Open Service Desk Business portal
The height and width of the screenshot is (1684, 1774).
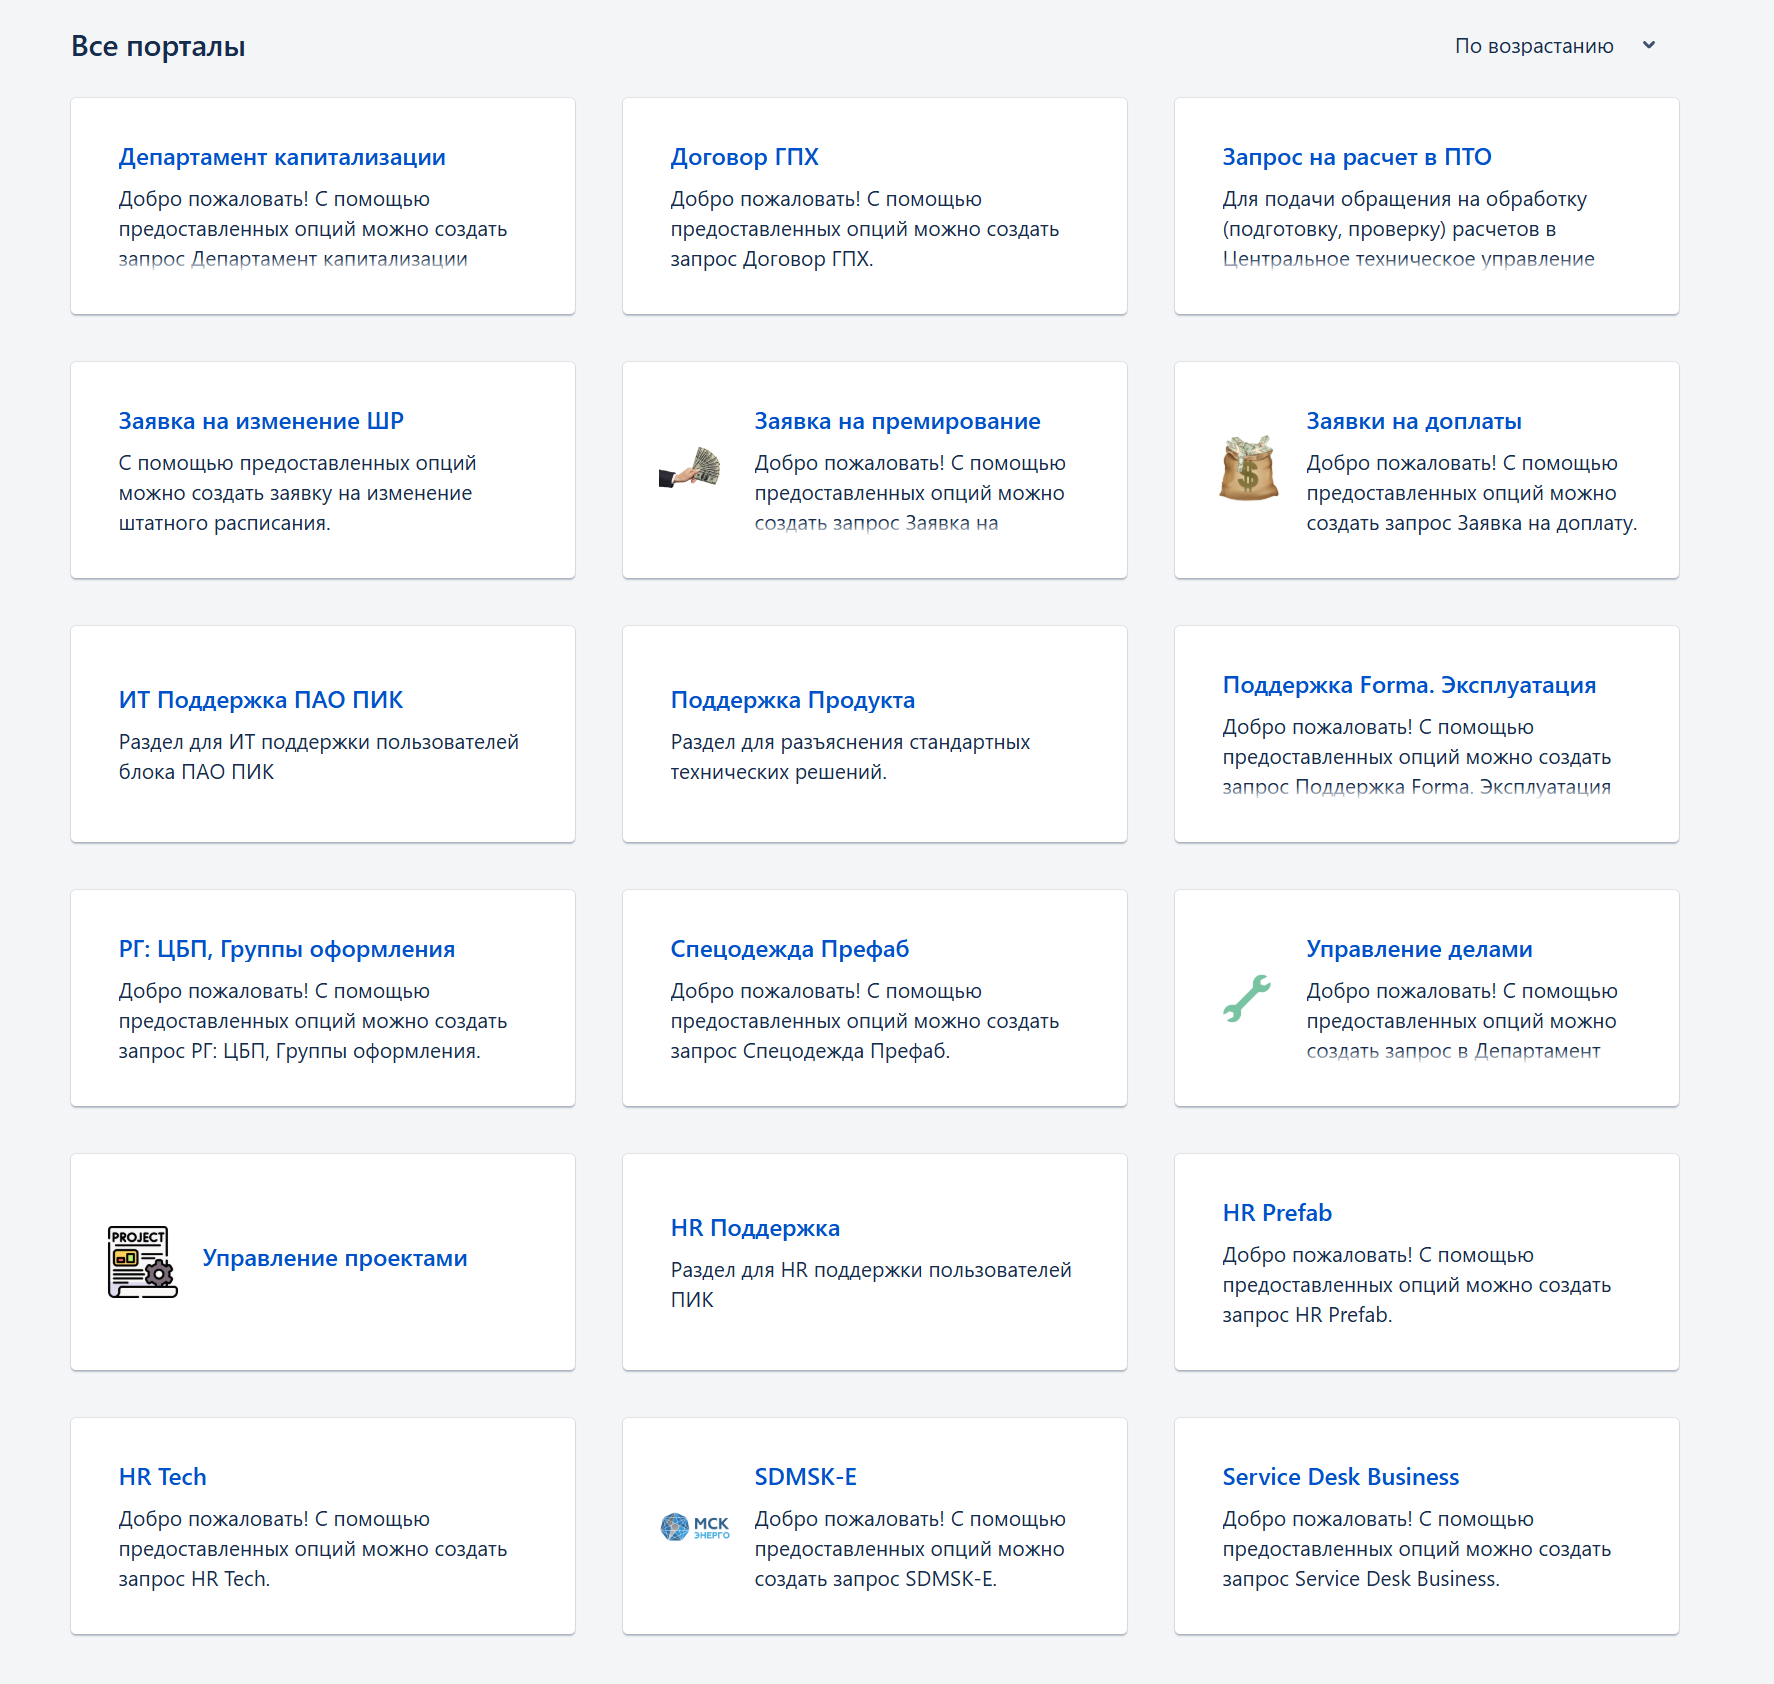1340,1477
